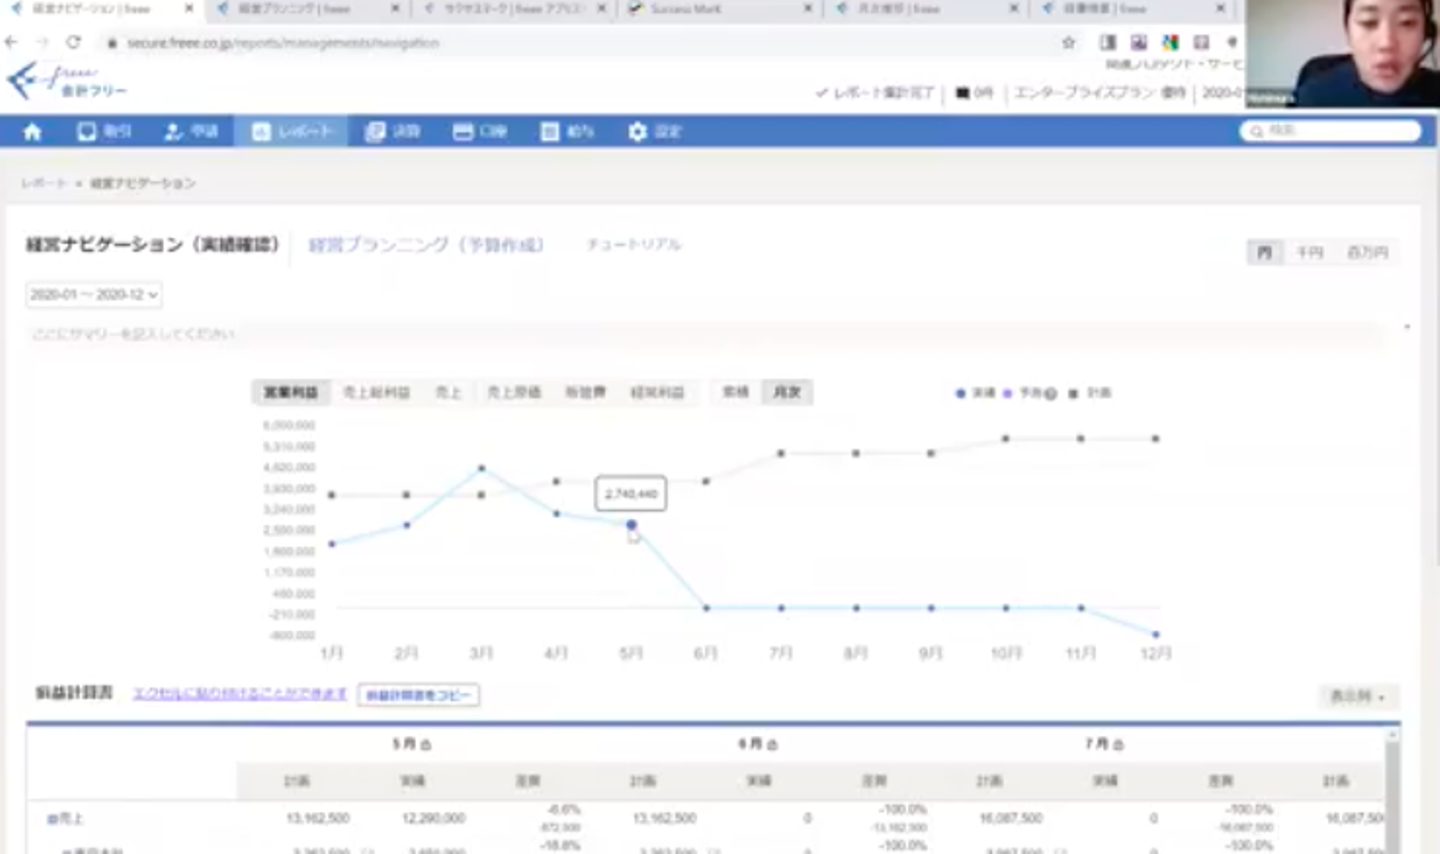1440x854 pixels.
Task: Click the browser forward arrow
Action: click(x=42, y=42)
